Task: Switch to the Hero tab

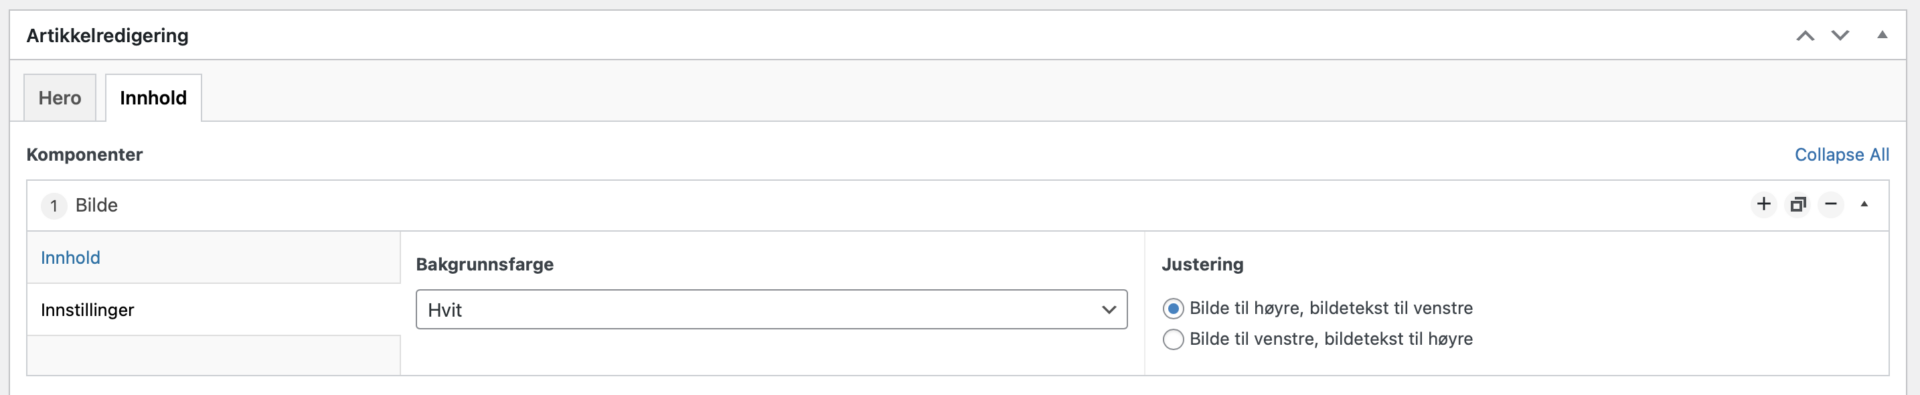Action: point(60,98)
